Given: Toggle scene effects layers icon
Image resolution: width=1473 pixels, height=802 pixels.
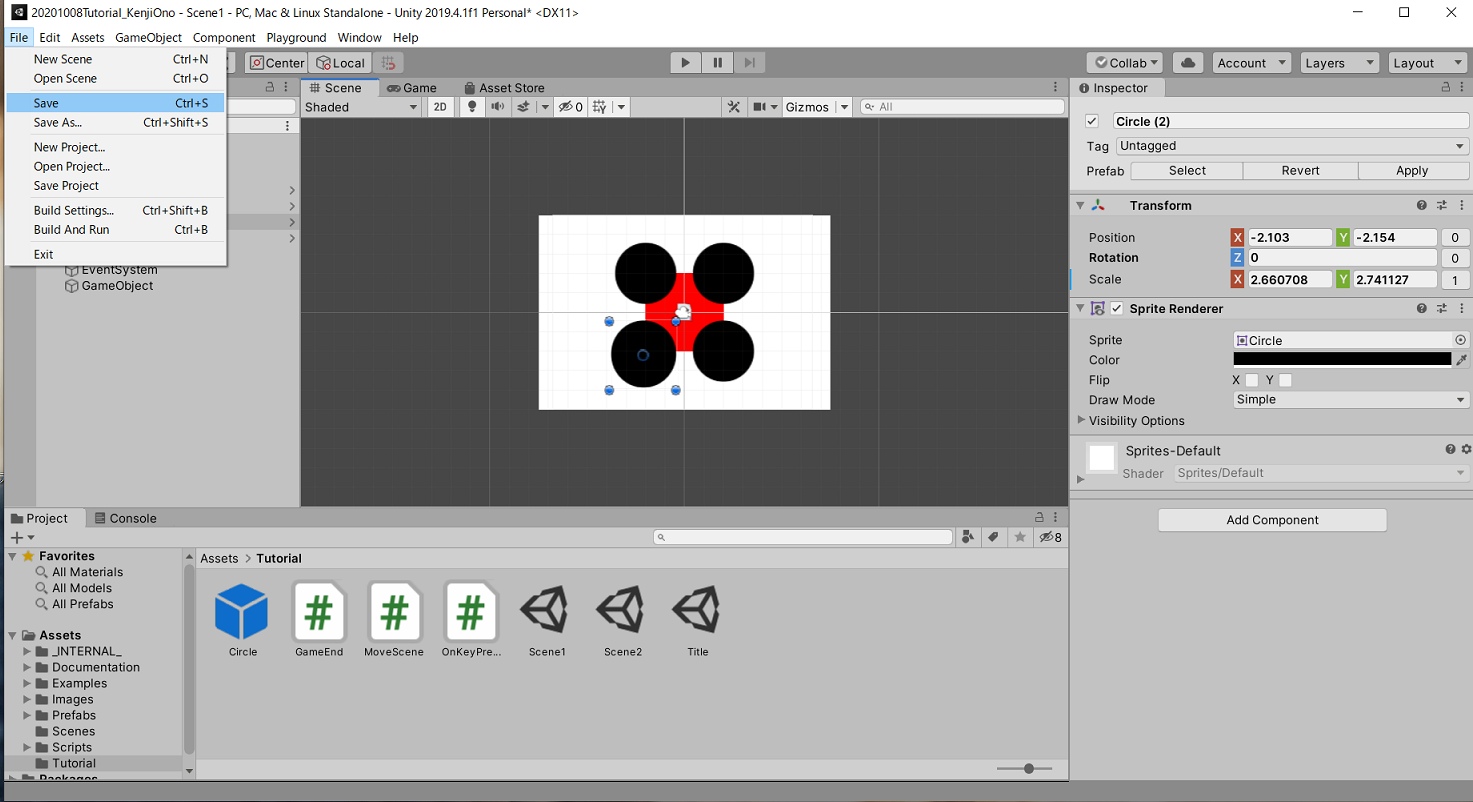Looking at the screenshot, I should [x=522, y=107].
